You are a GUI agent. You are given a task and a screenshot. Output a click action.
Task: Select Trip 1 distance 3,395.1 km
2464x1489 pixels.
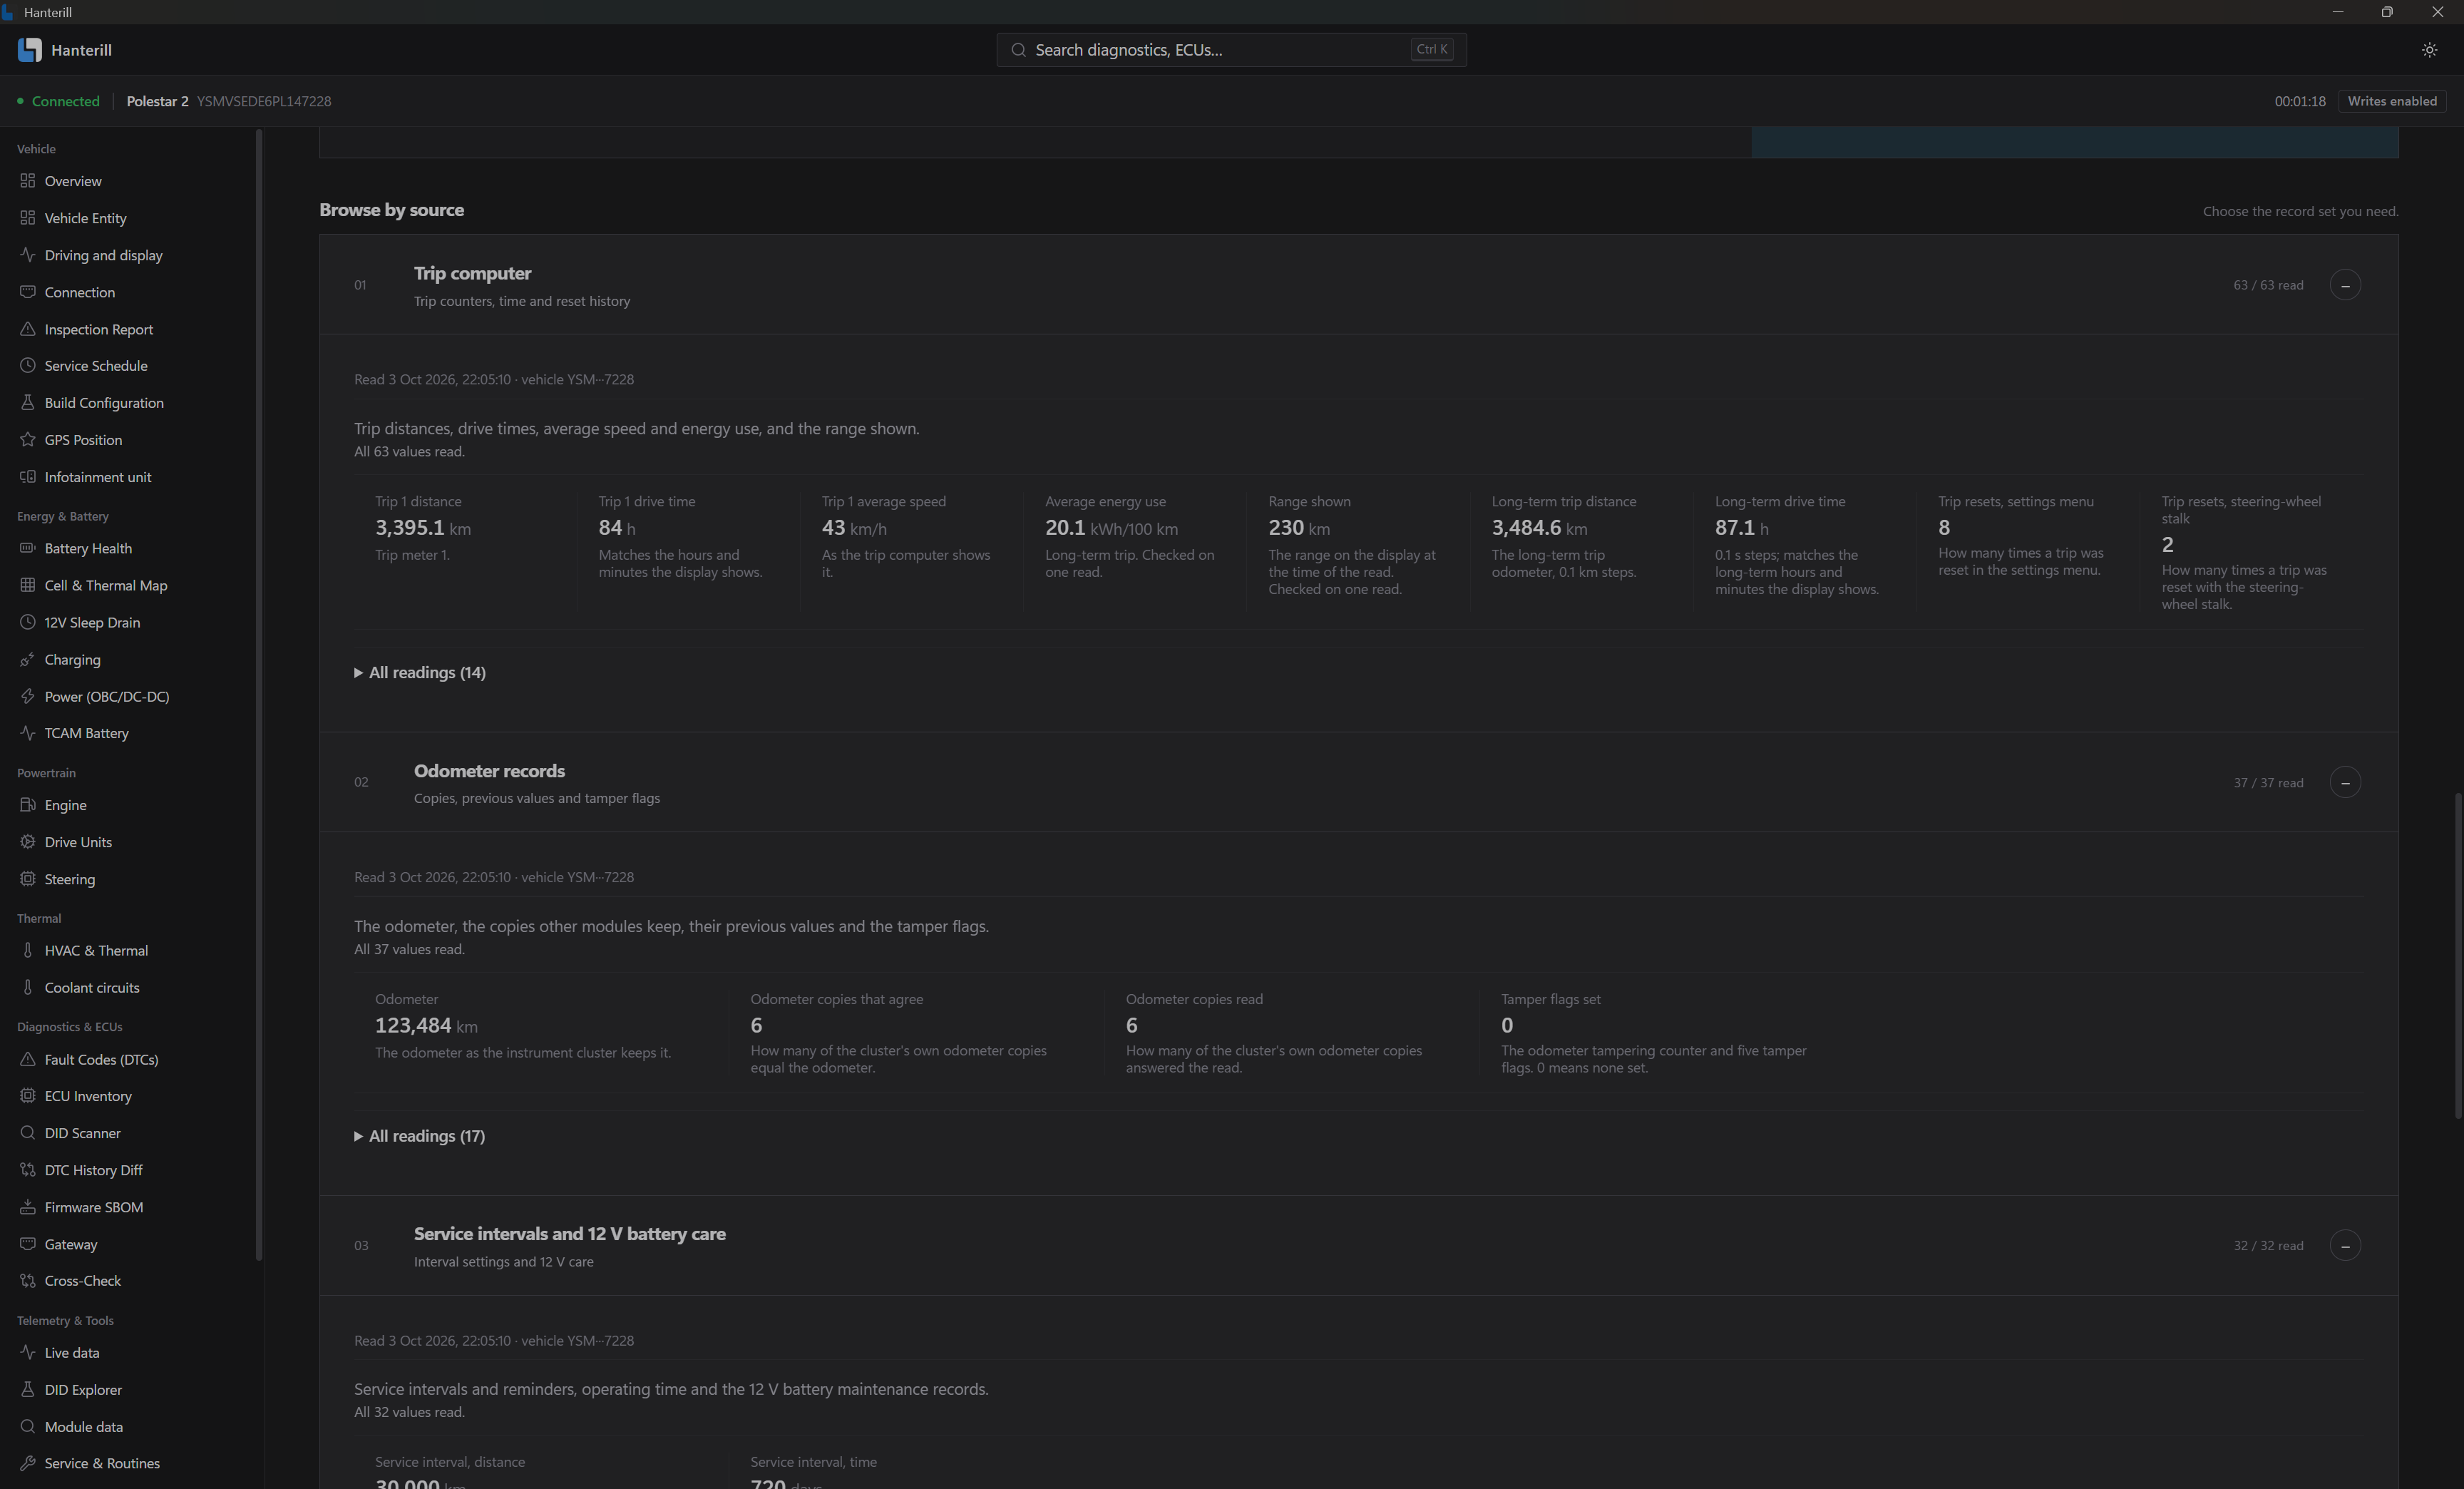[423, 528]
